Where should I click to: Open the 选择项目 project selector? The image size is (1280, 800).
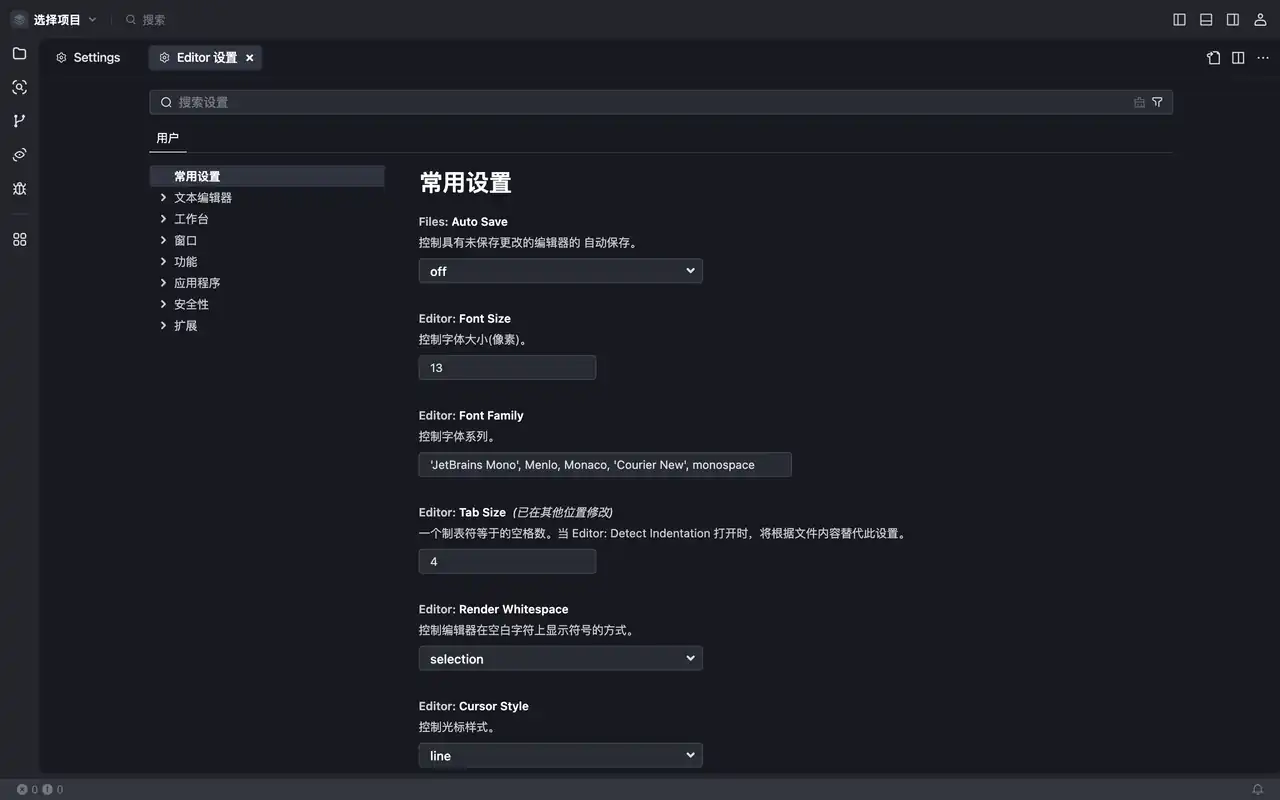pos(54,19)
